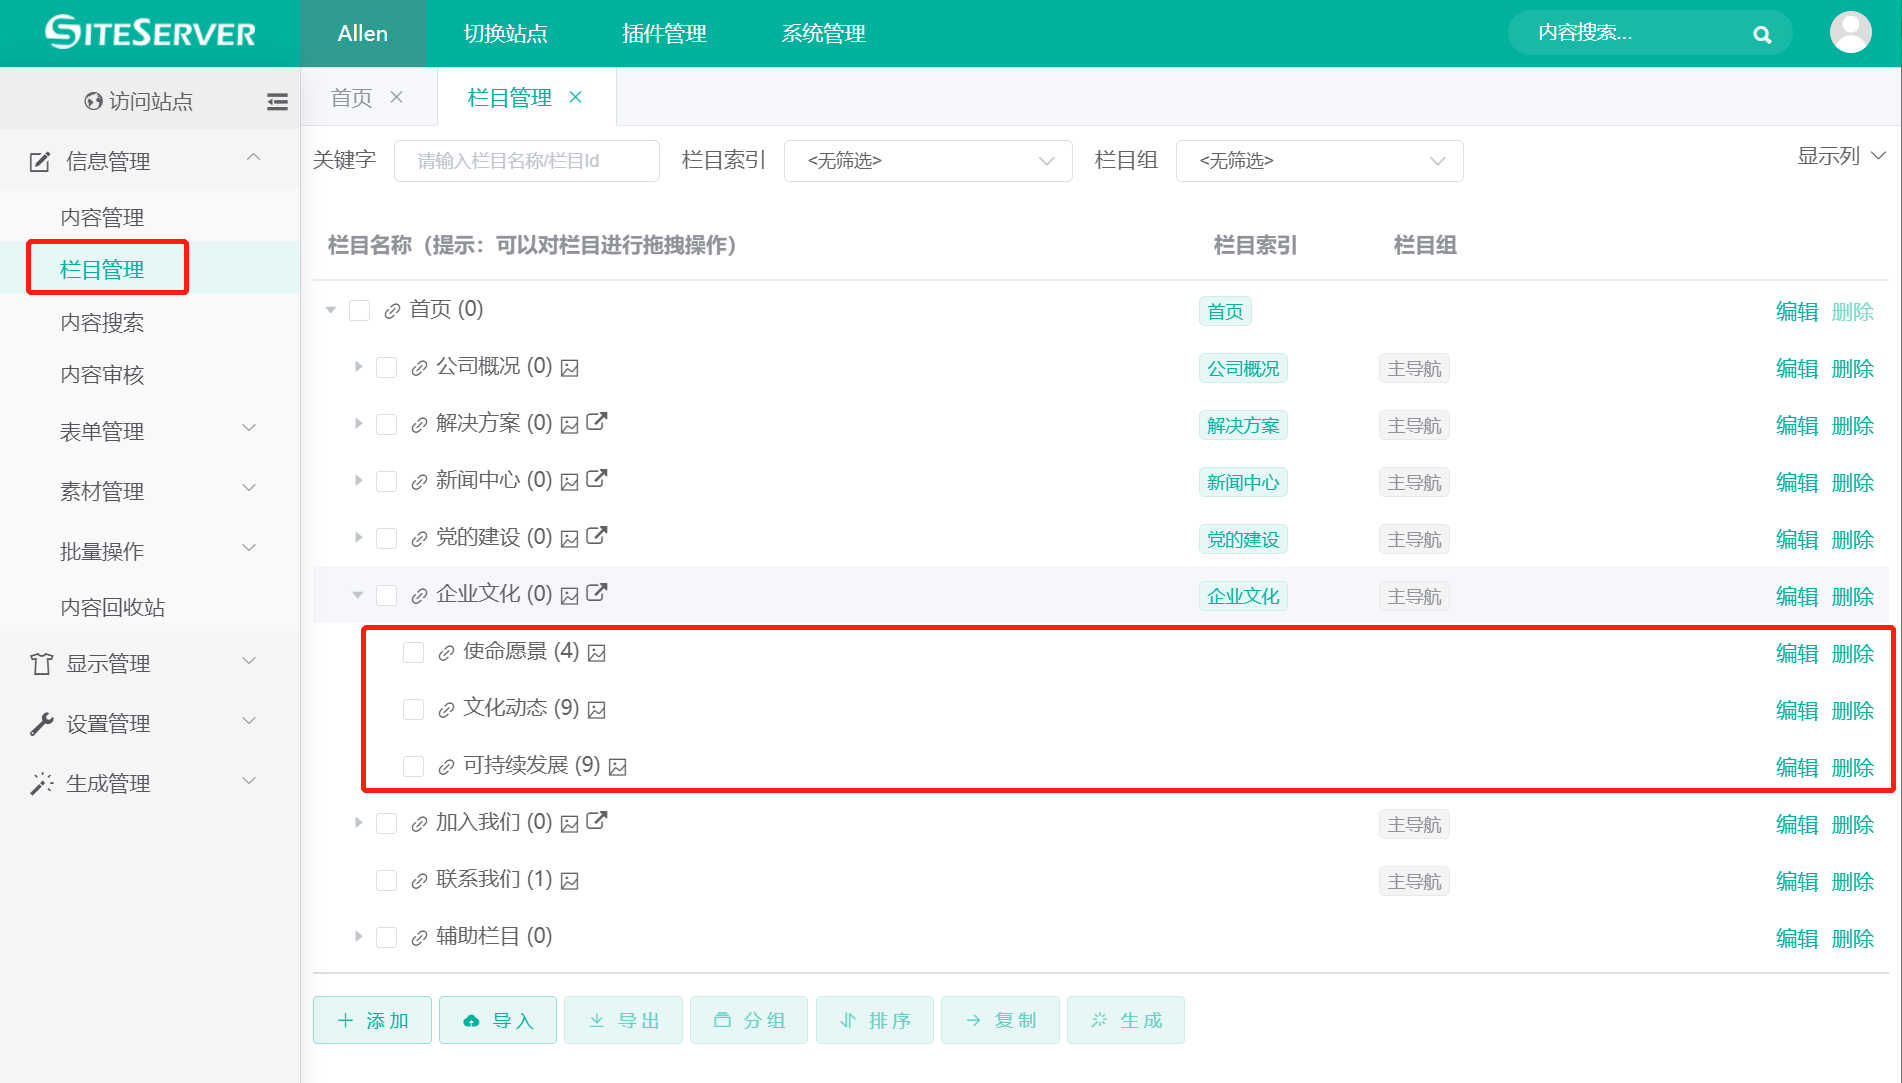Click the link icon next to 首页 channel
The image size is (1902, 1083).
point(391,310)
